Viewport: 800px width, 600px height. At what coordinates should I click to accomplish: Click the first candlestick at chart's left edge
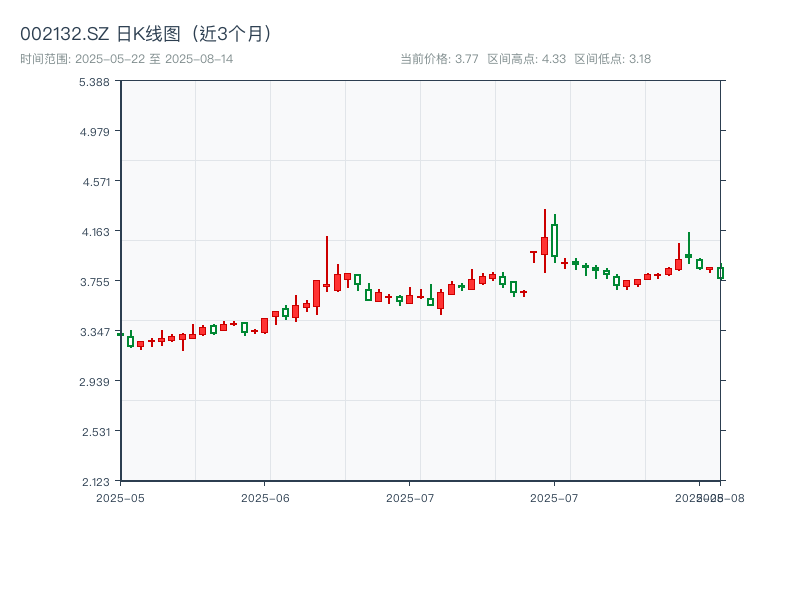[x=120, y=334]
